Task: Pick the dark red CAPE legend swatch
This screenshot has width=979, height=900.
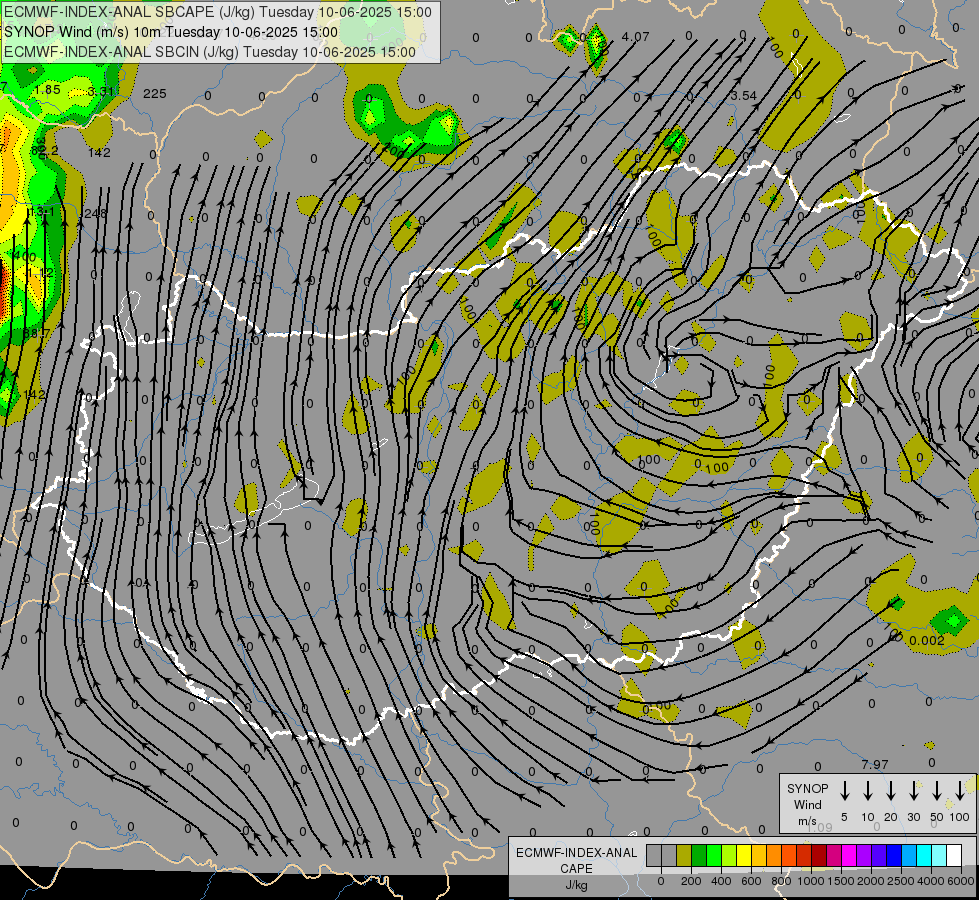Action: (x=819, y=855)
